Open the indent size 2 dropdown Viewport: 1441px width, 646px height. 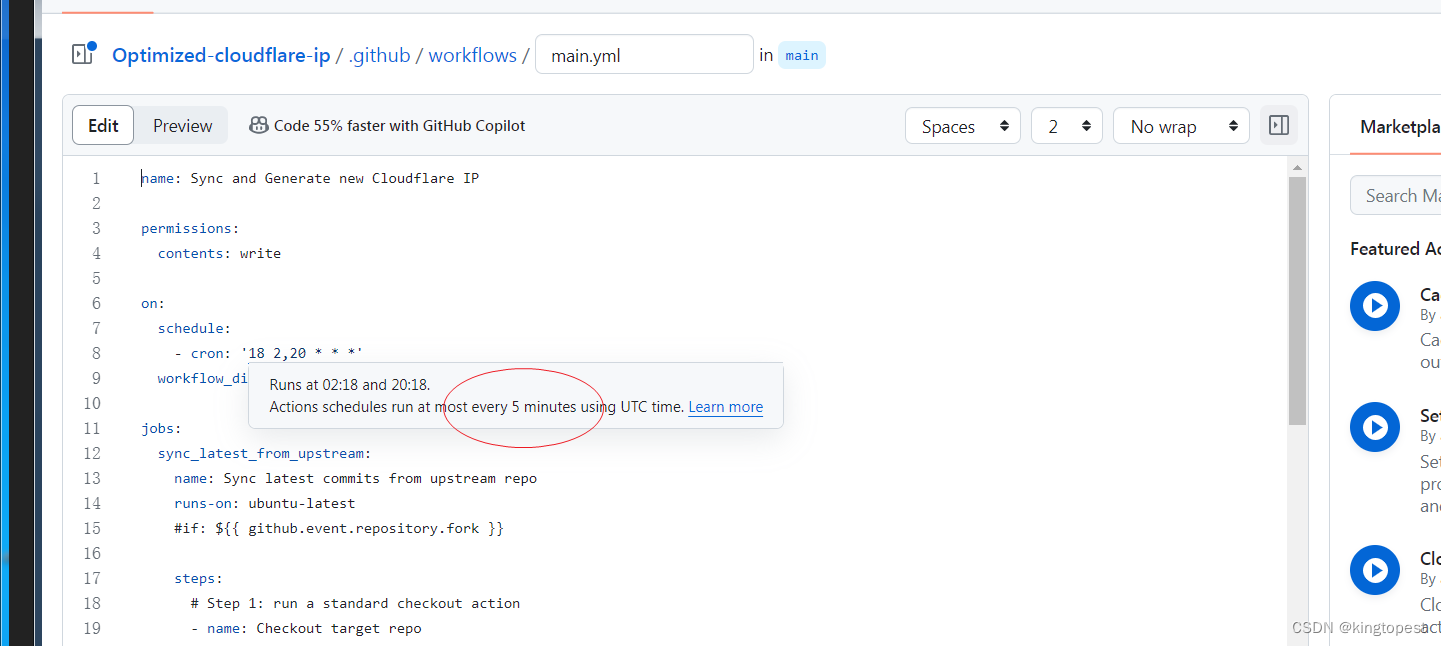(x=1067, y=126)
